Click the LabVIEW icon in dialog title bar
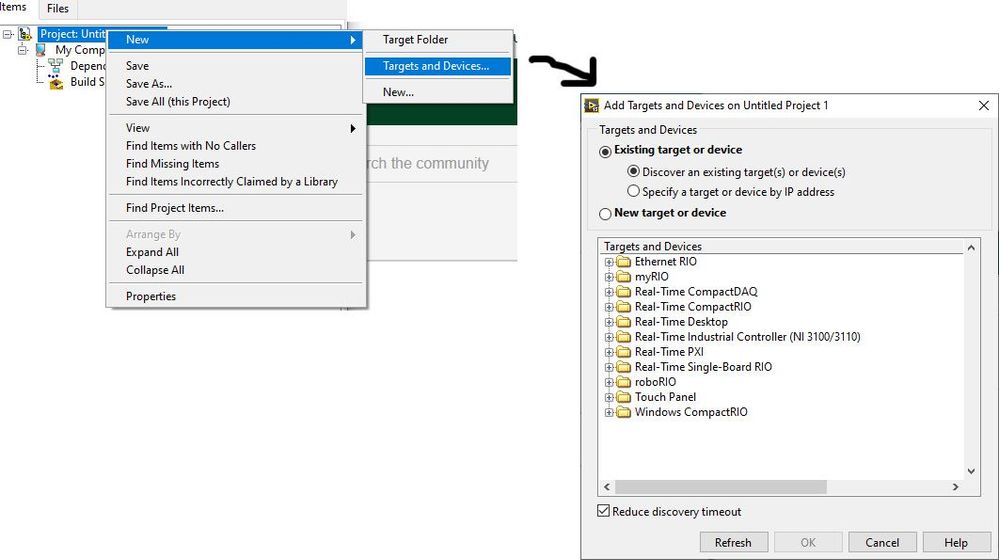 tap(592, 106)
